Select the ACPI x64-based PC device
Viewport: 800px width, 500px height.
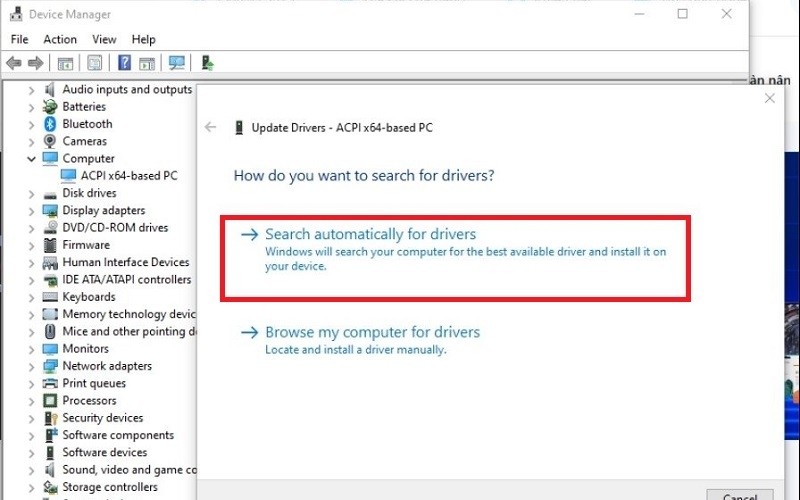(129, 176)
